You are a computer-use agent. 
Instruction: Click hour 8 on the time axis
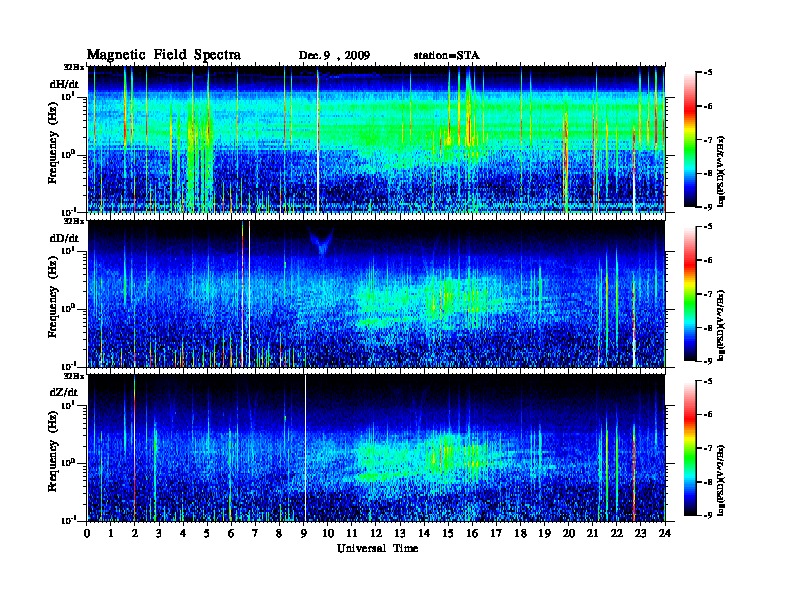coord(280,533)
